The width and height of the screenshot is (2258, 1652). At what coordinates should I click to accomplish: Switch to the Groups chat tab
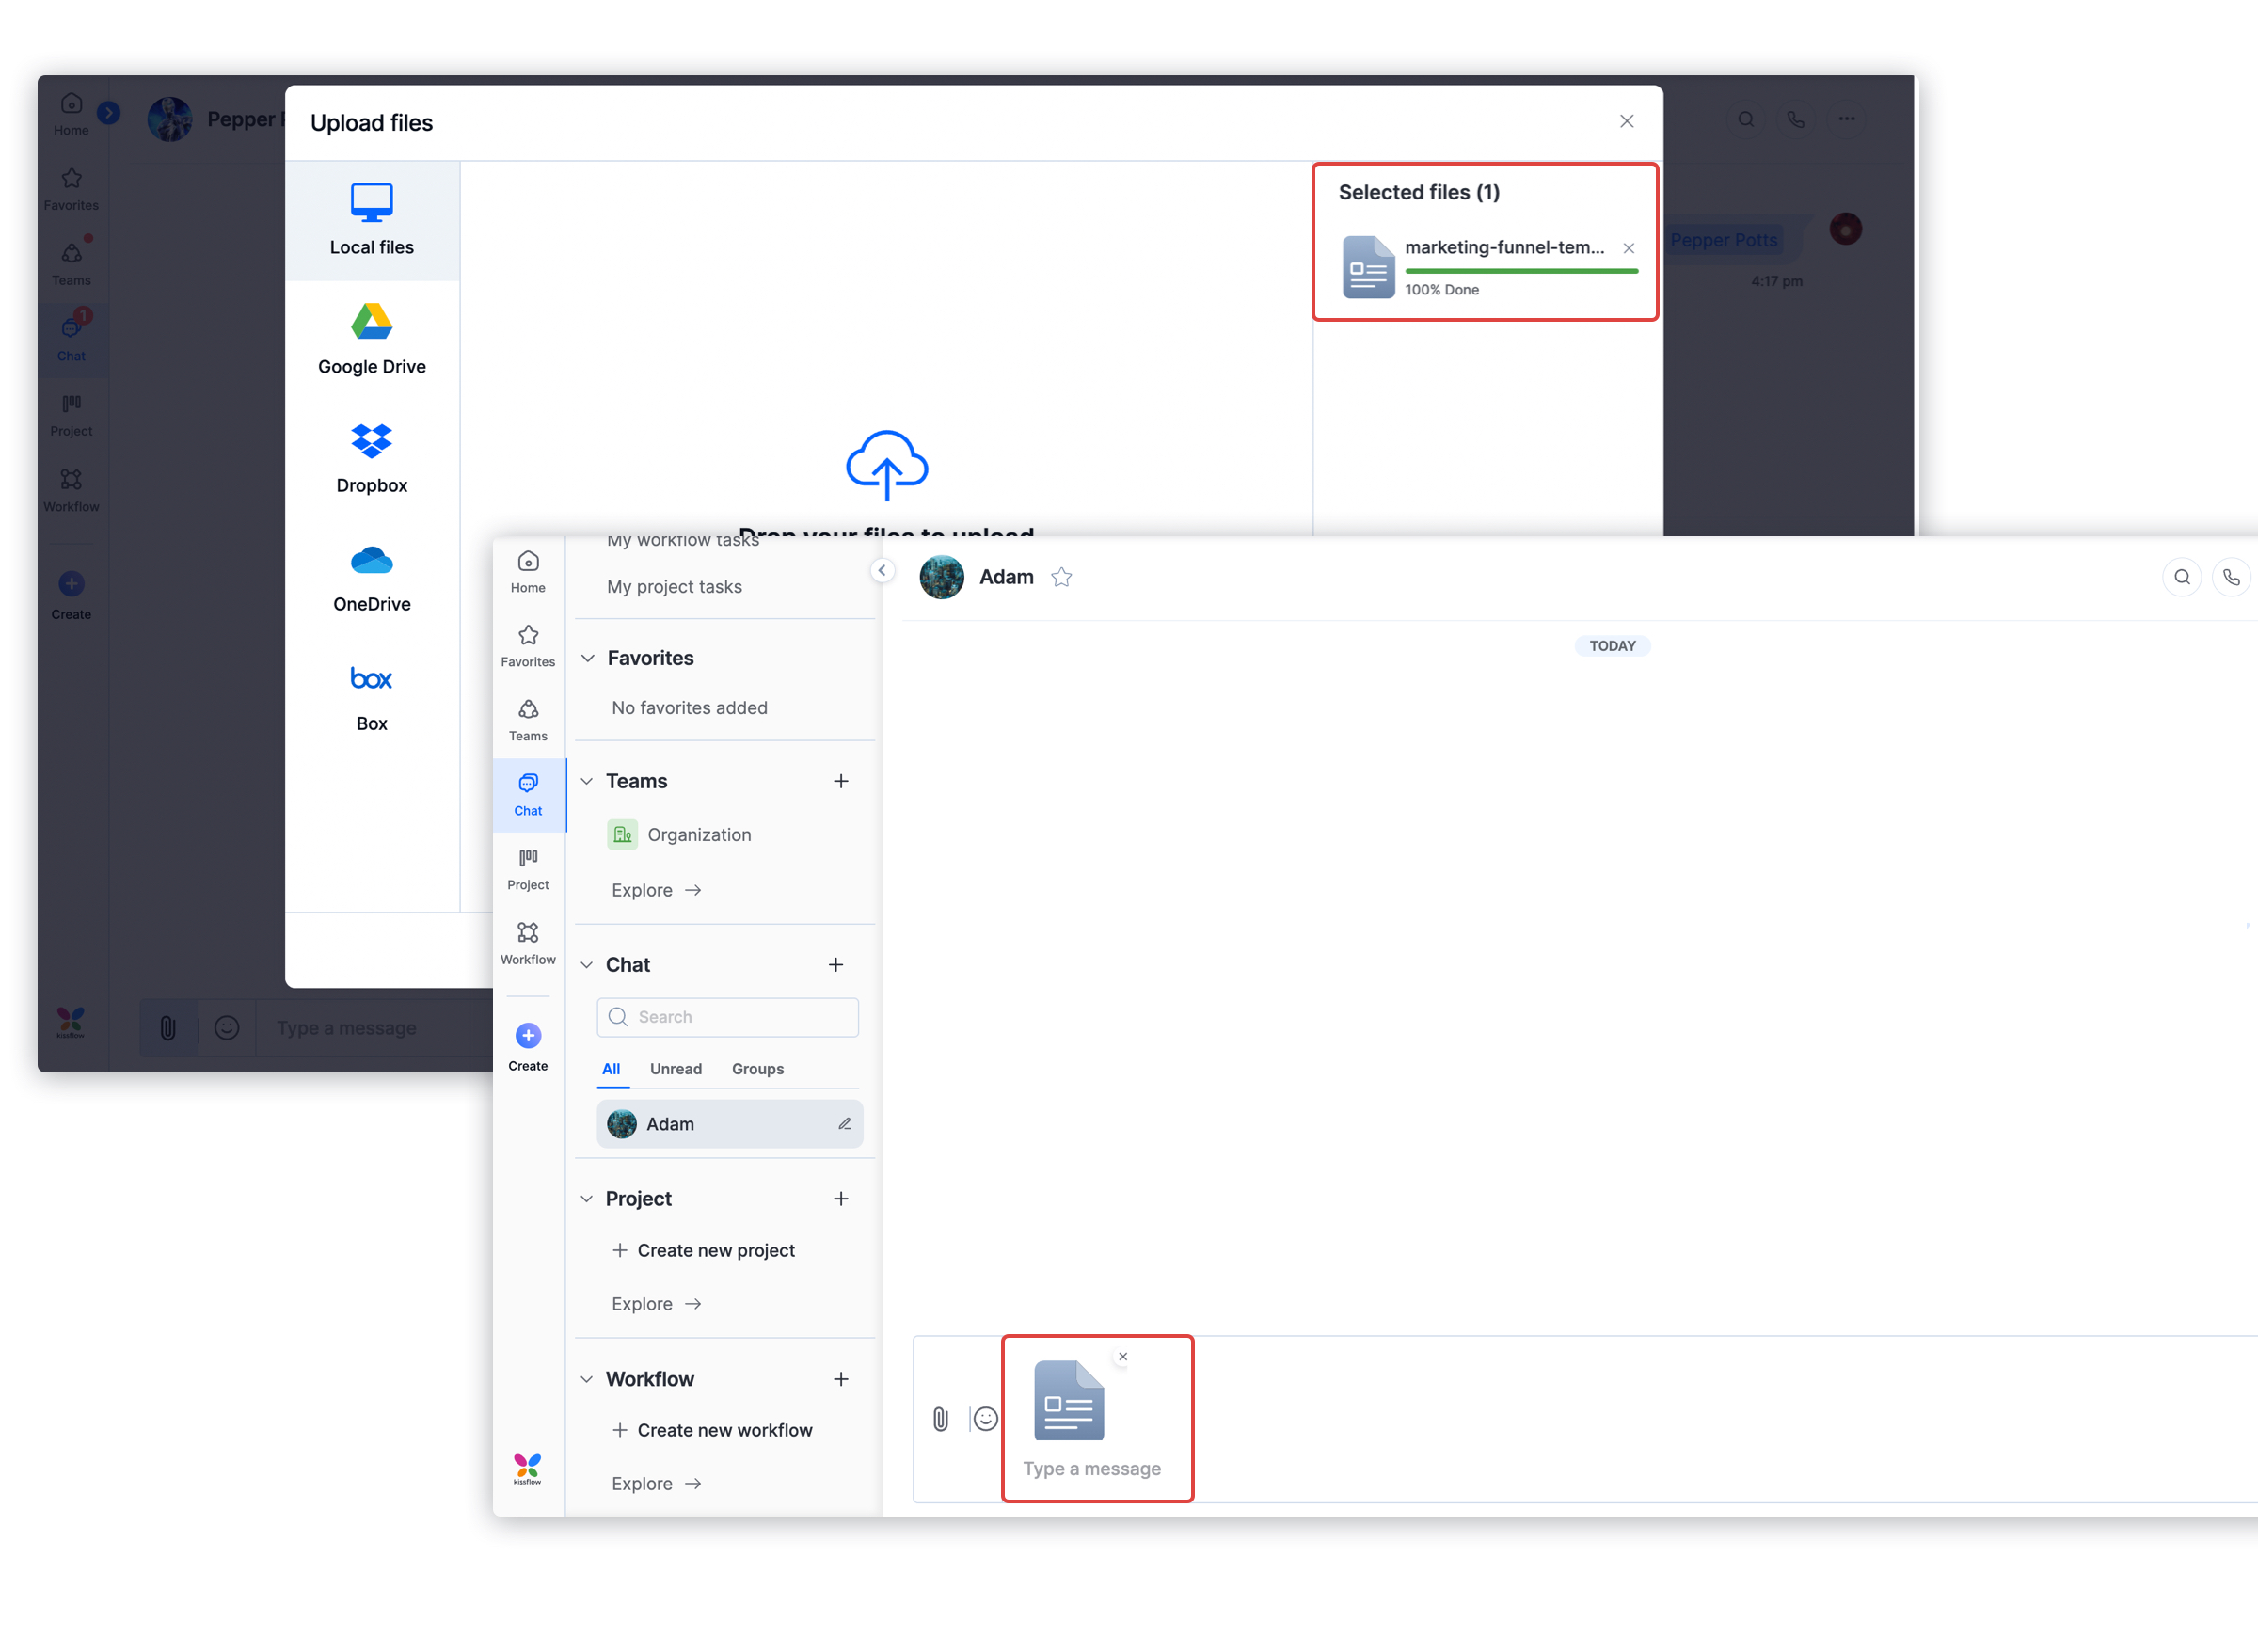coord(758,1069)
